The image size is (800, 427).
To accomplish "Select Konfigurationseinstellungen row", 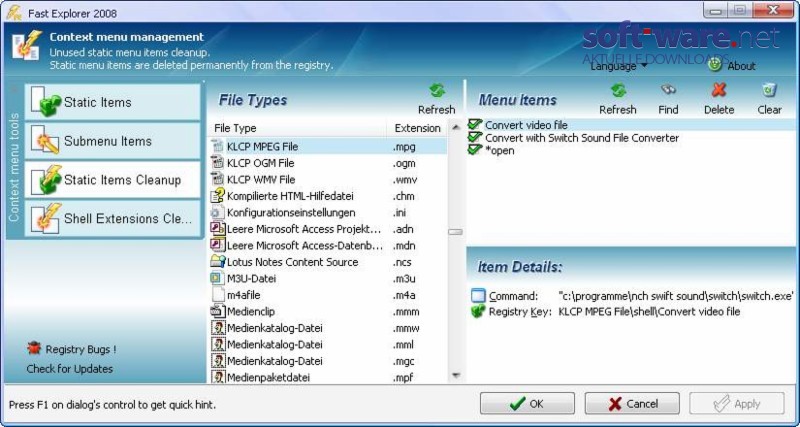I will [328, 212].
